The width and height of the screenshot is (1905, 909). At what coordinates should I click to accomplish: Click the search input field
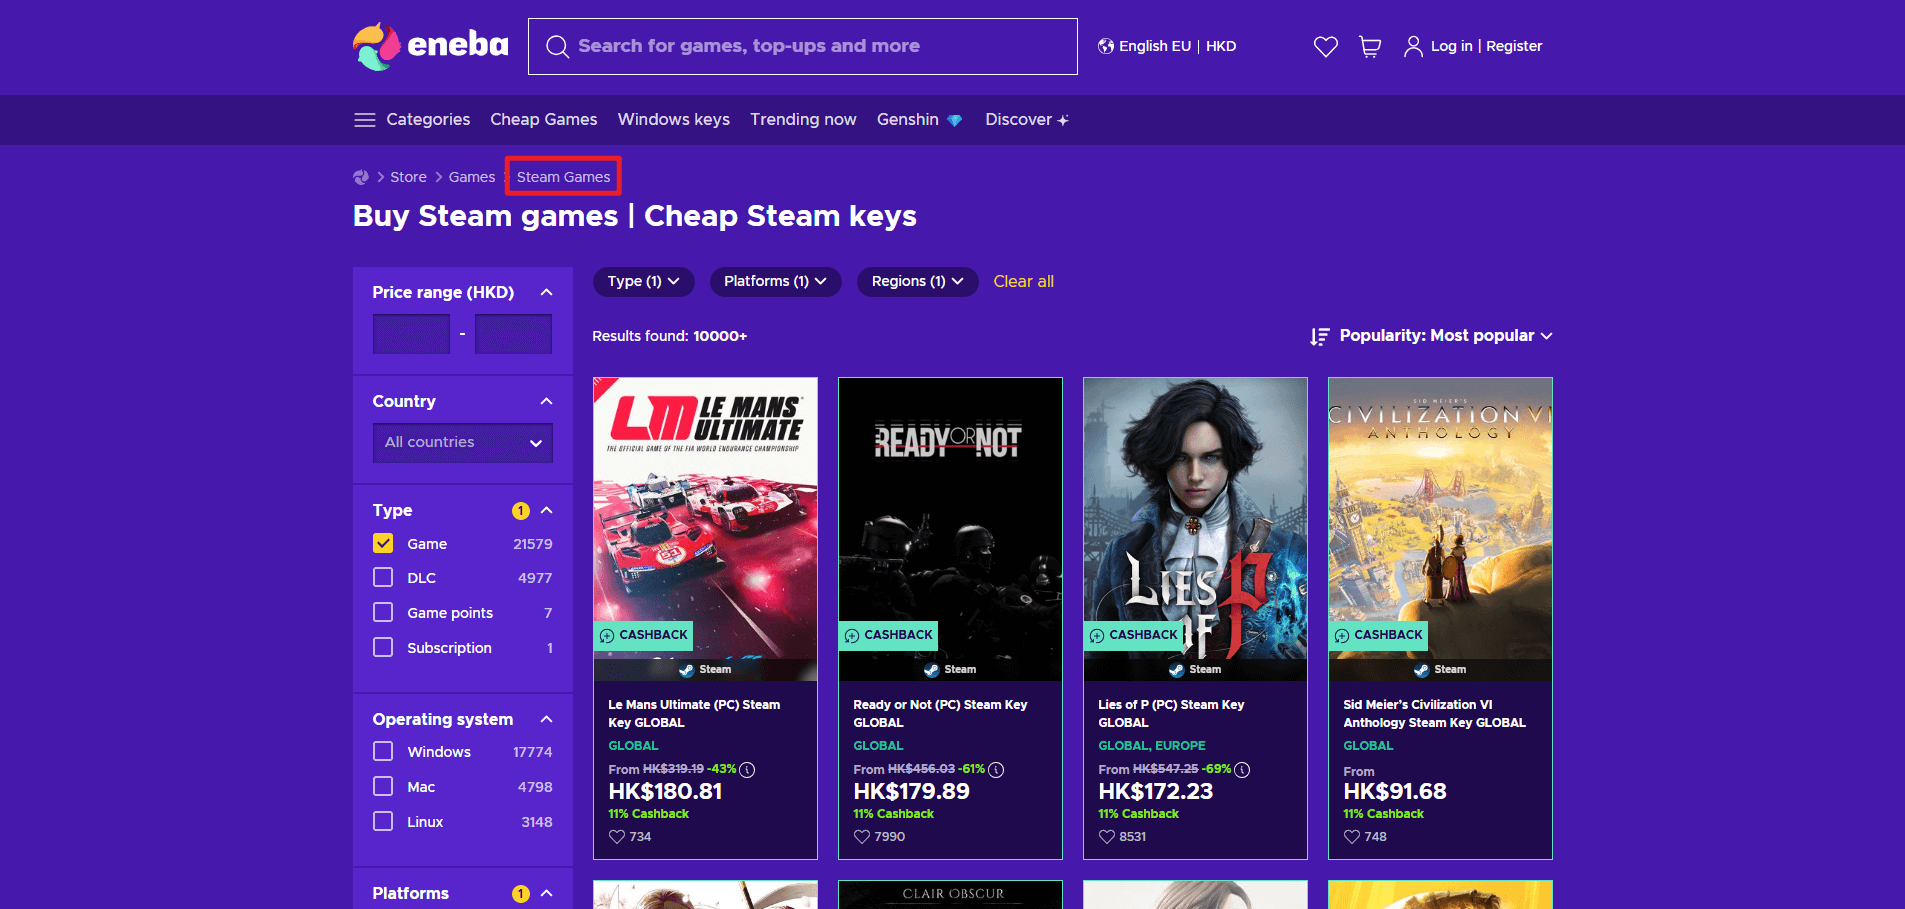(x=803, y=46)
